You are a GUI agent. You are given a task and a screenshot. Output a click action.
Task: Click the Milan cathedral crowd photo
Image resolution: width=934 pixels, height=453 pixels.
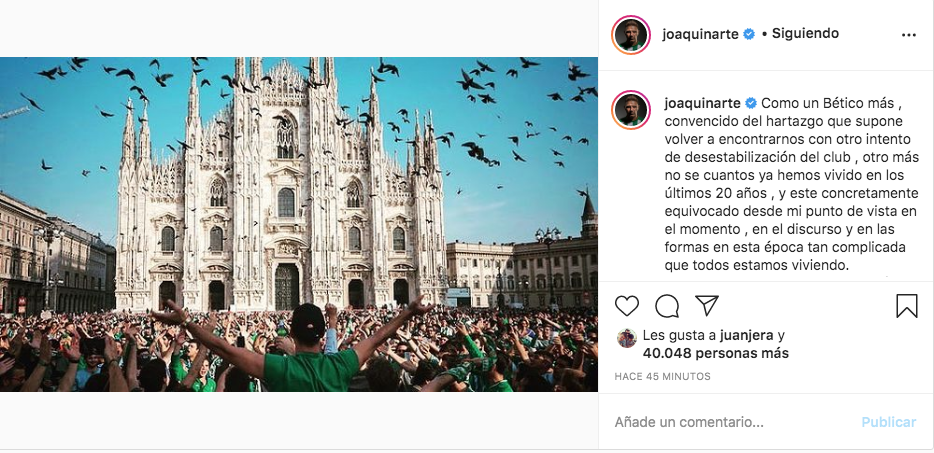(x=298, y=224)
